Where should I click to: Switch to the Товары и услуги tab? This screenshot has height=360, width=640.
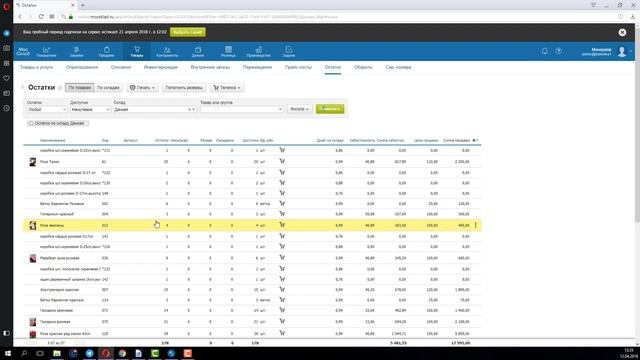click(x=36, y=67)
